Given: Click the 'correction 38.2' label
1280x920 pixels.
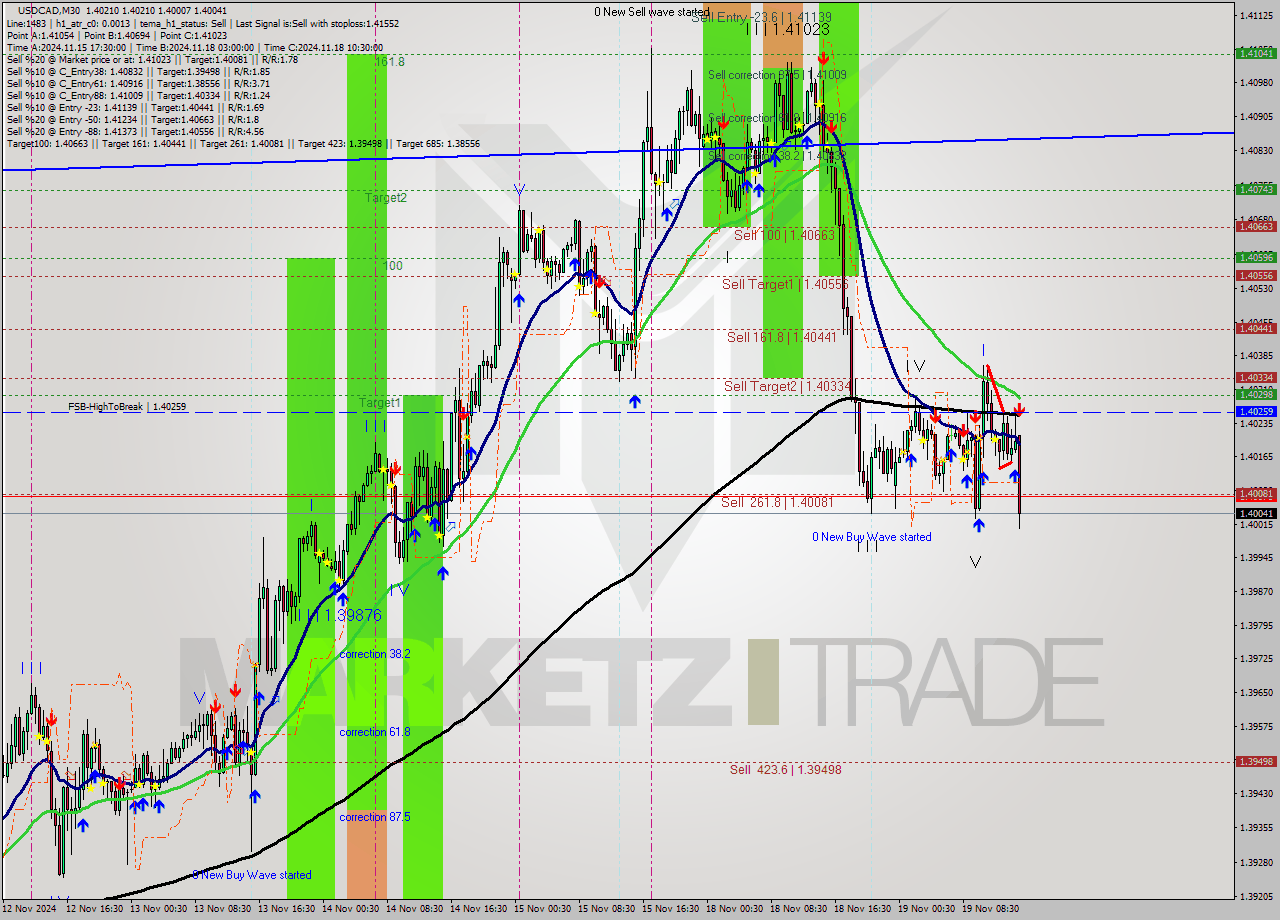Looking at the screenshot, I should (374, 653).
